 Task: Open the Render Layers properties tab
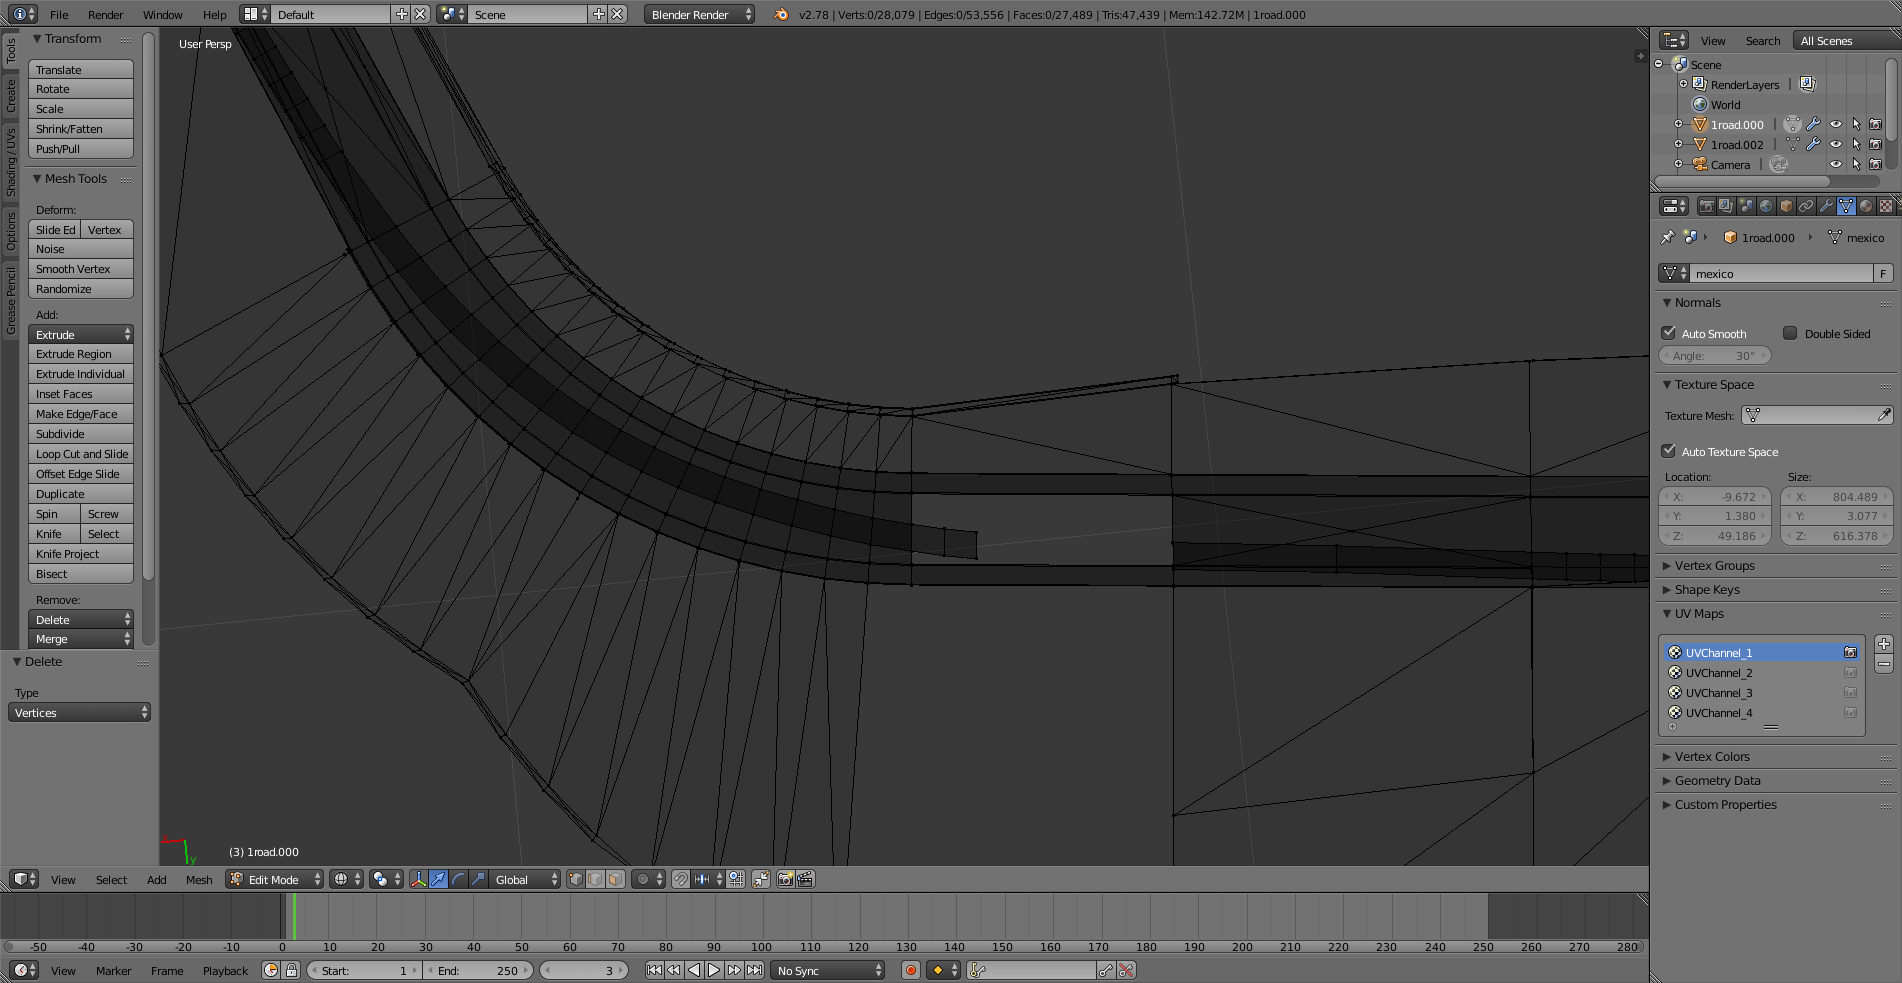pos(1727,206)
